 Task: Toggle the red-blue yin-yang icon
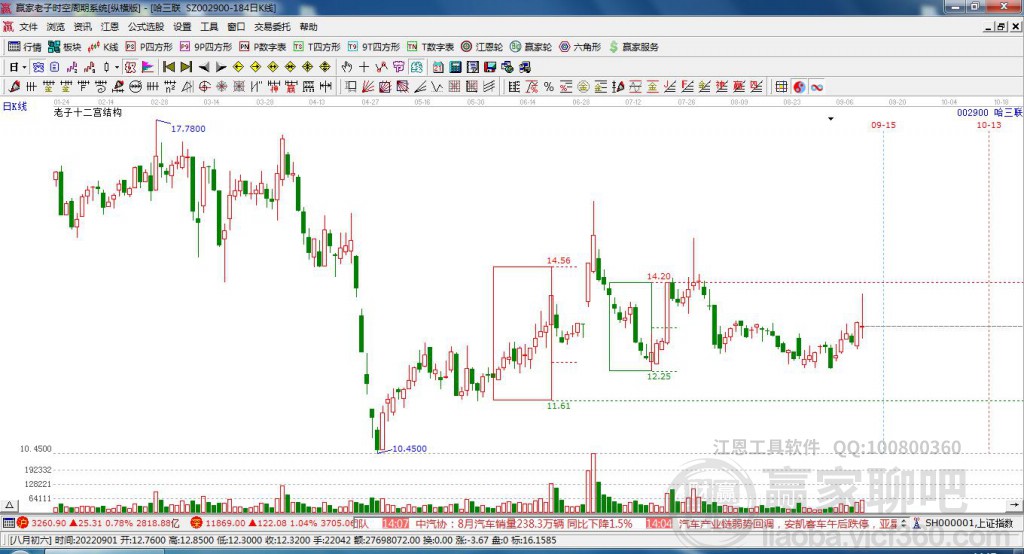tap(799, 86)
